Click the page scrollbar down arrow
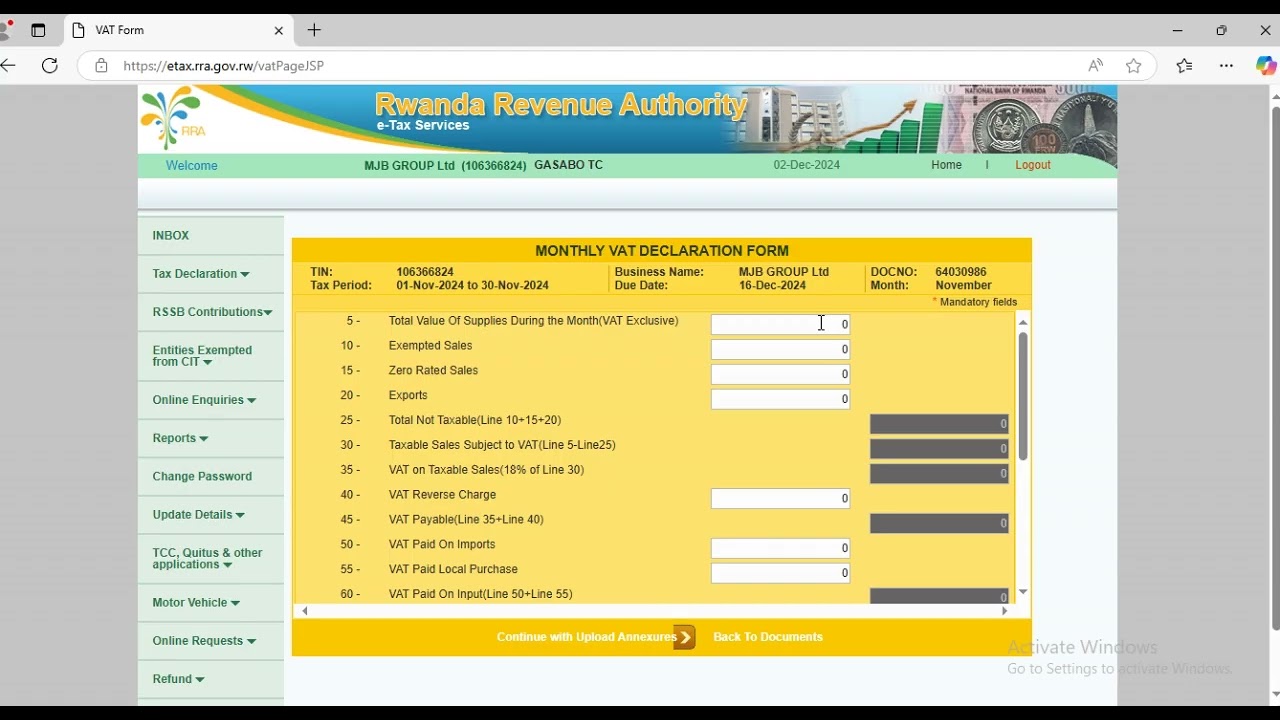 (x=1275, y=695)
